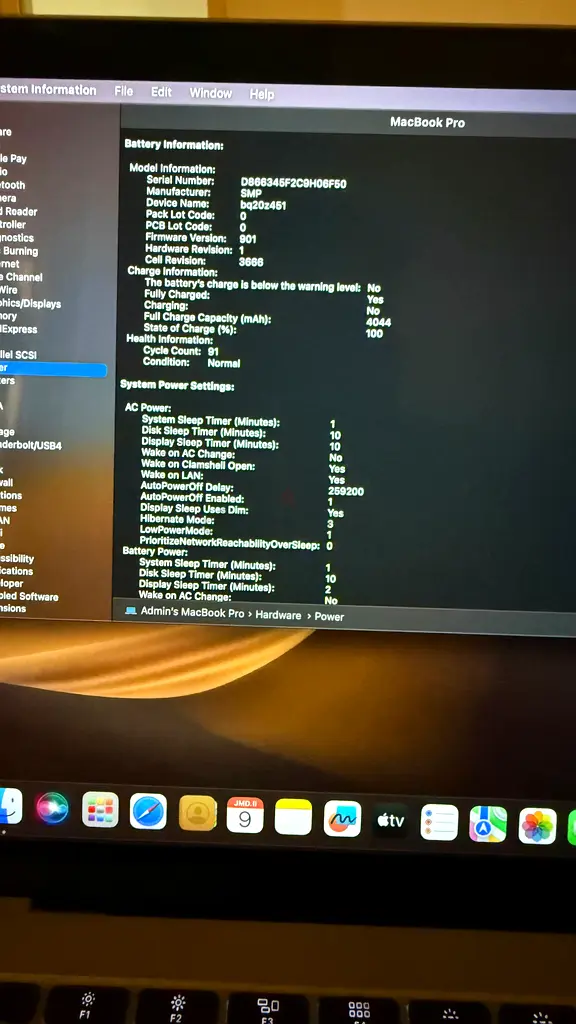
Task: Click manufacturer value SMP
Action: (x=251, y=194)
